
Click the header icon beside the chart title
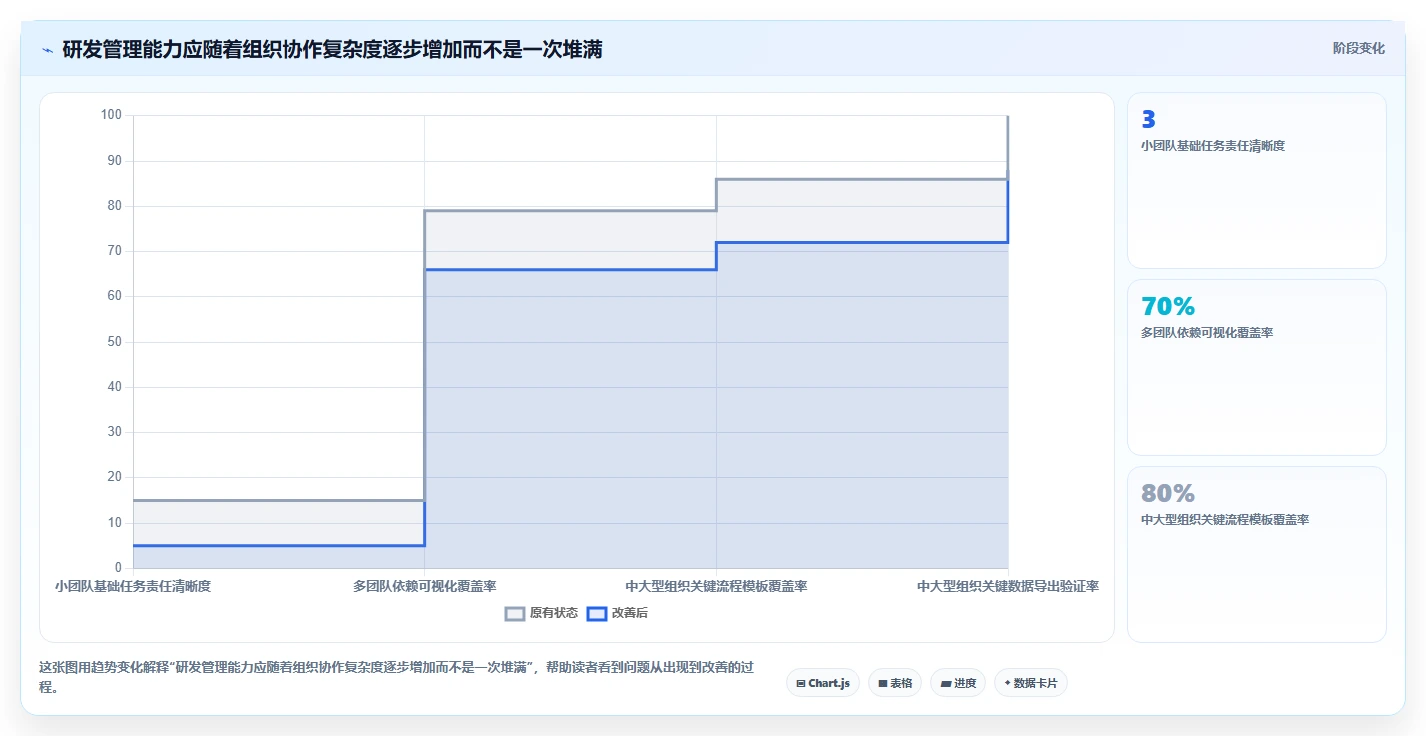48,49
